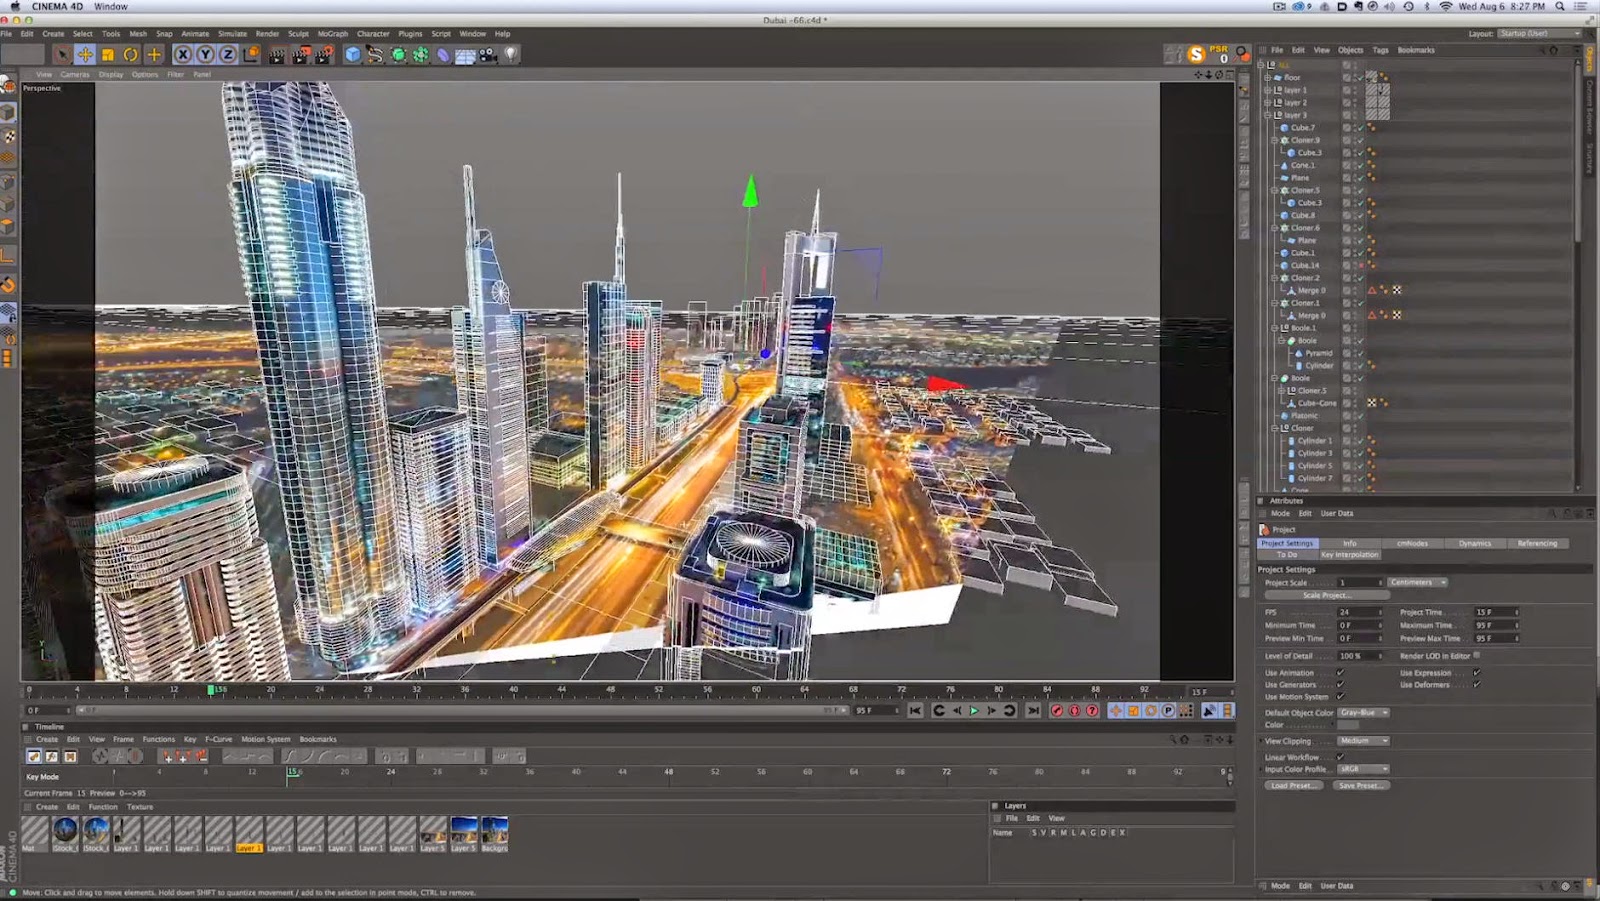This screenshot has height=901, width=1600.
Task: Collapse the Boole.1 tree node
Action: (x=1274, y=328)
